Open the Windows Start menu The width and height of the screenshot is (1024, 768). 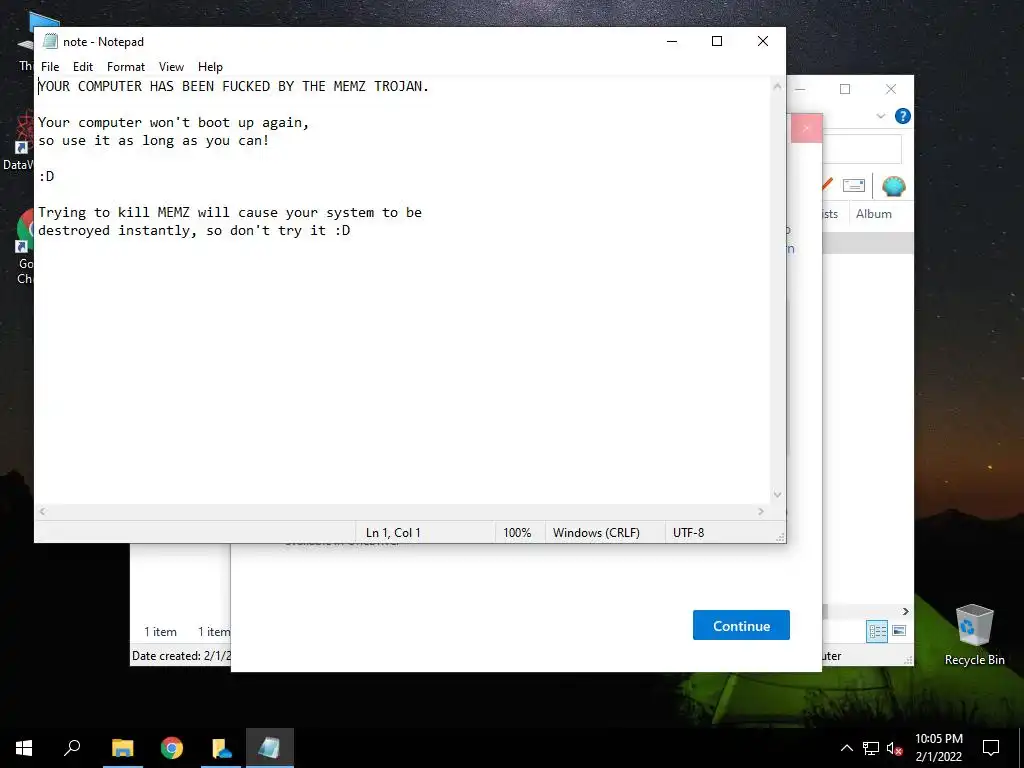(x=24, y=748)
